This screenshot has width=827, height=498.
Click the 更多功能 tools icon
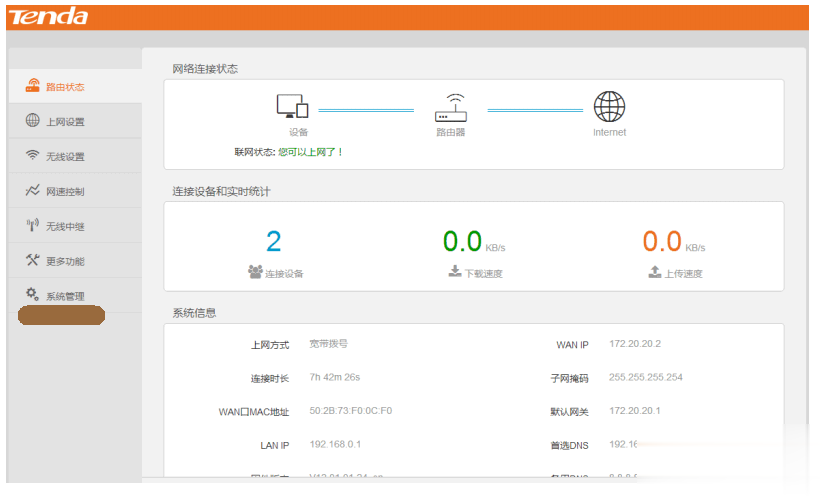point(33,260)
